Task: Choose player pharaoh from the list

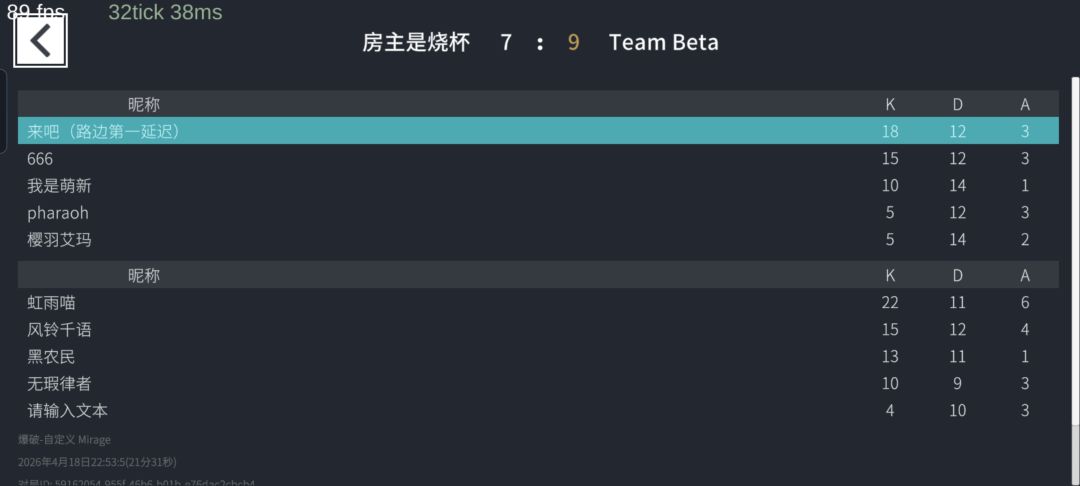Action: pyautogui.click(x=58, y=212)
